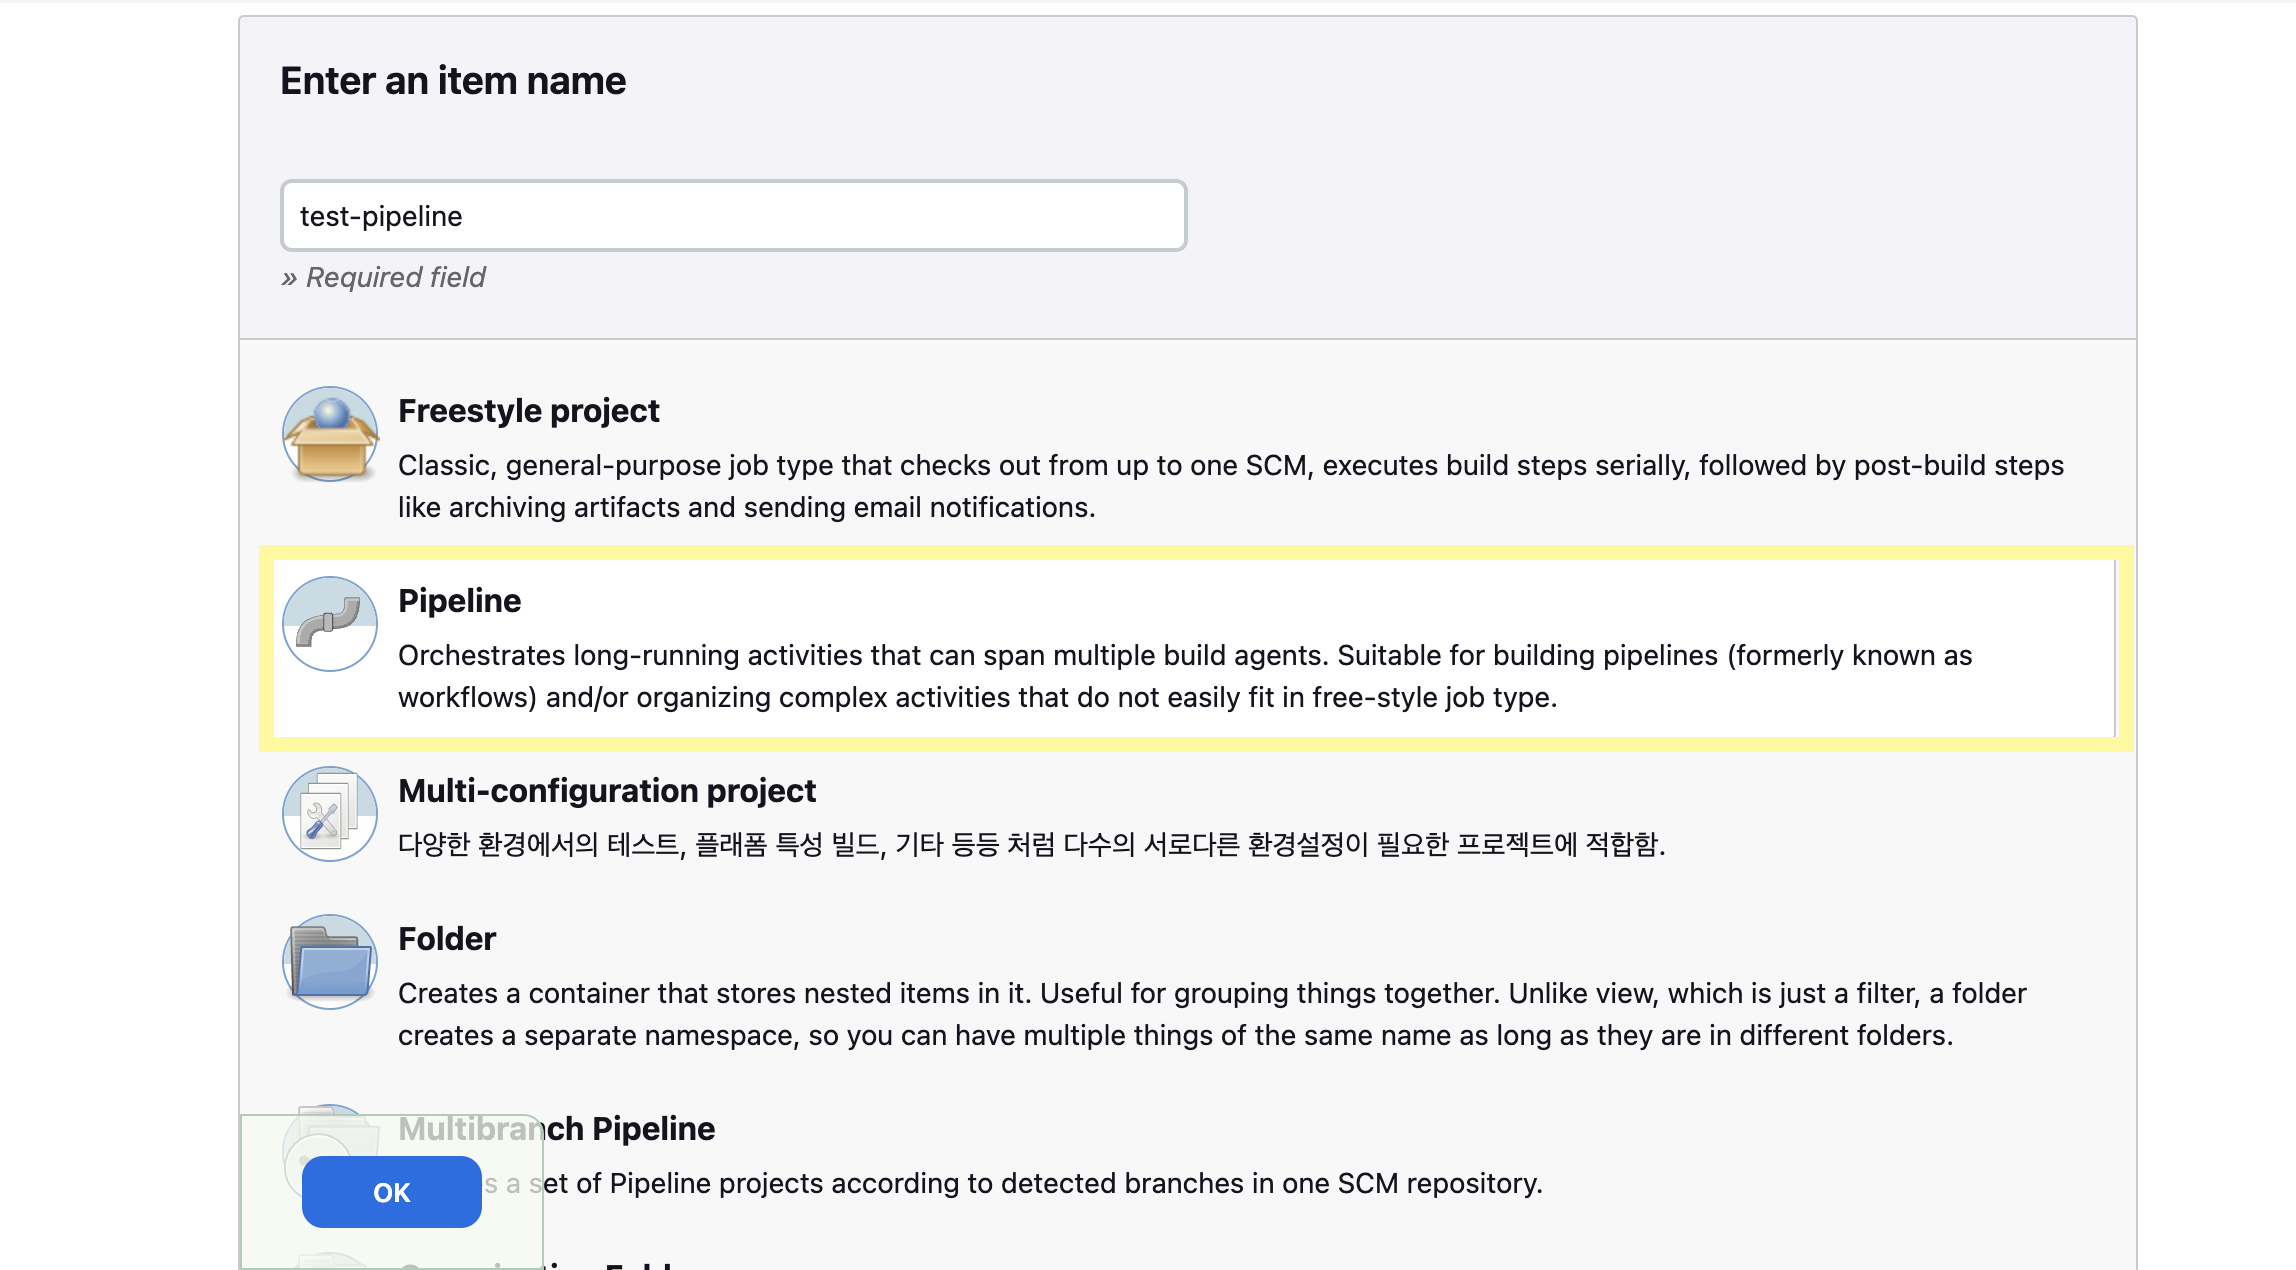Select the Freestyle project title
This screenshot has width=2296, height=1270.
coord(529,411)
